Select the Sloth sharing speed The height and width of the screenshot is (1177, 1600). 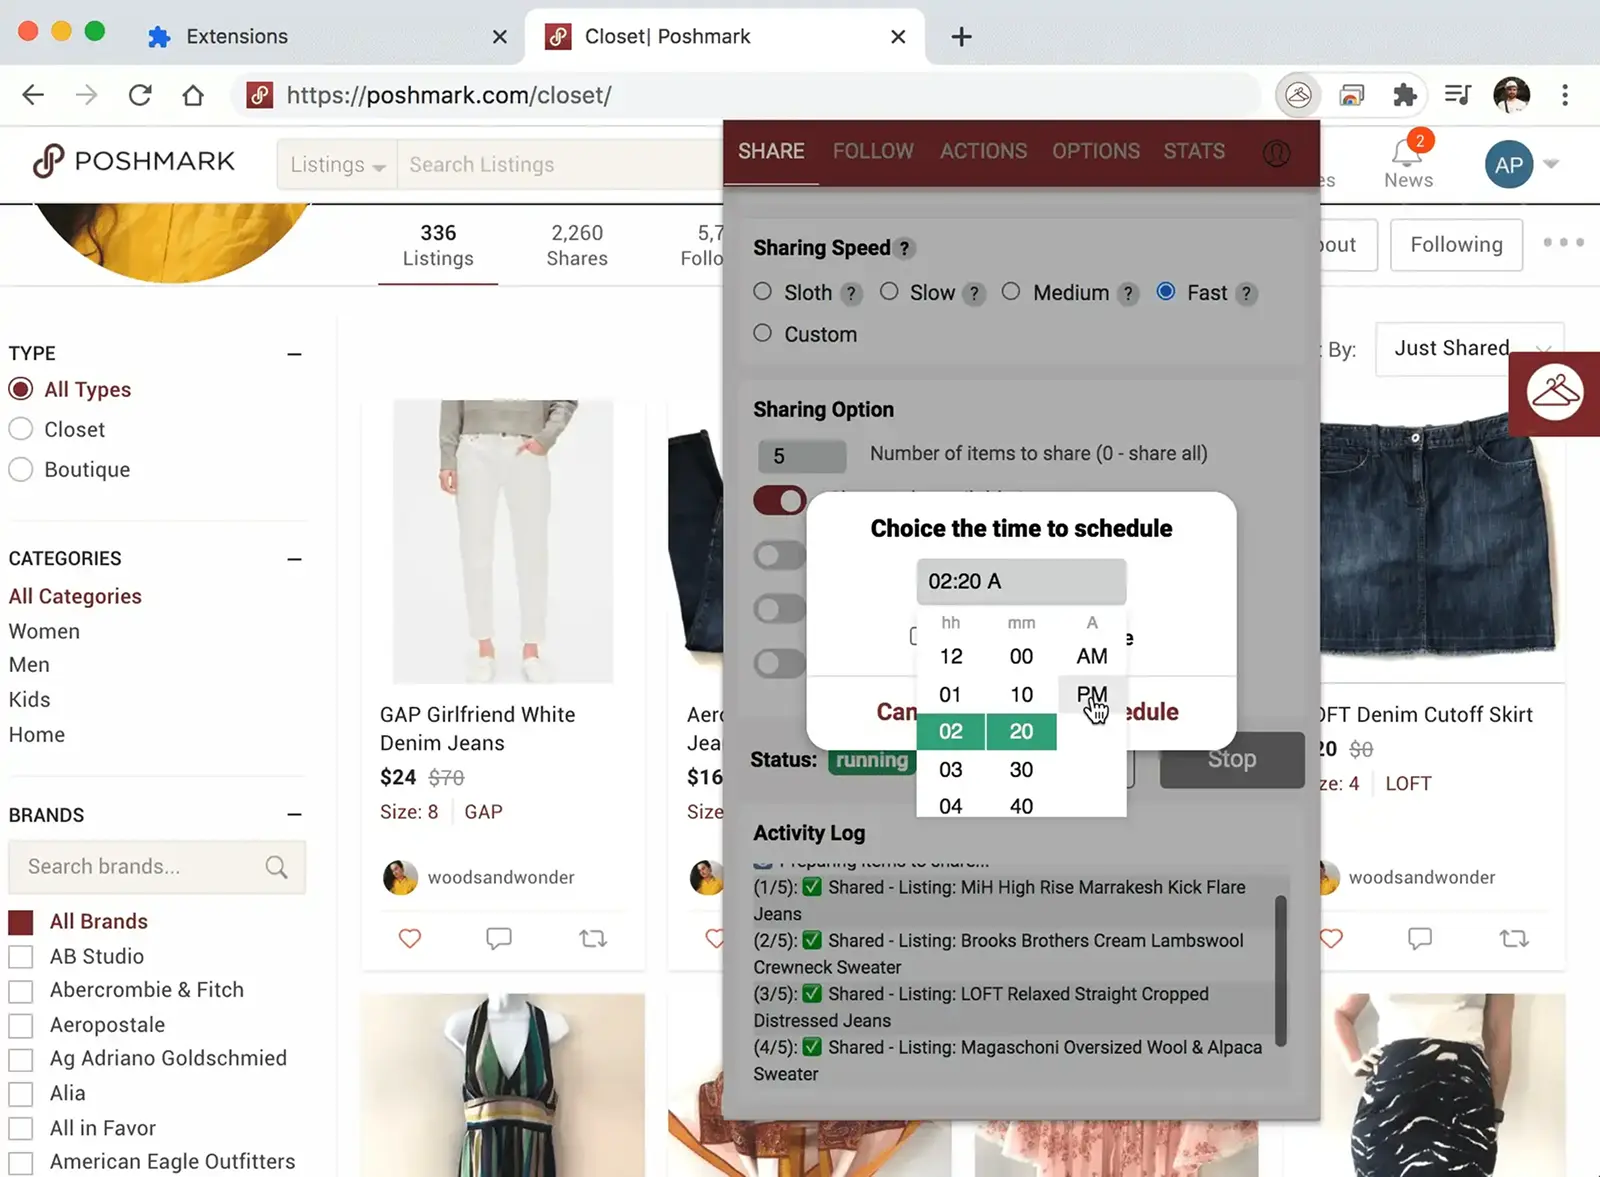click(x=763, y=291)
